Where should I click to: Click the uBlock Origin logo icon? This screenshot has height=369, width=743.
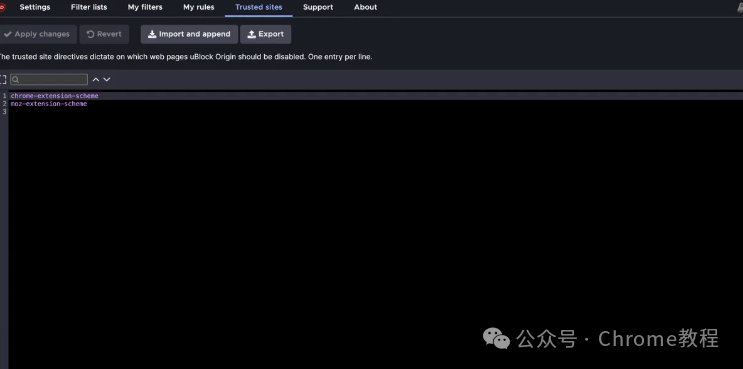coord(2,7)
